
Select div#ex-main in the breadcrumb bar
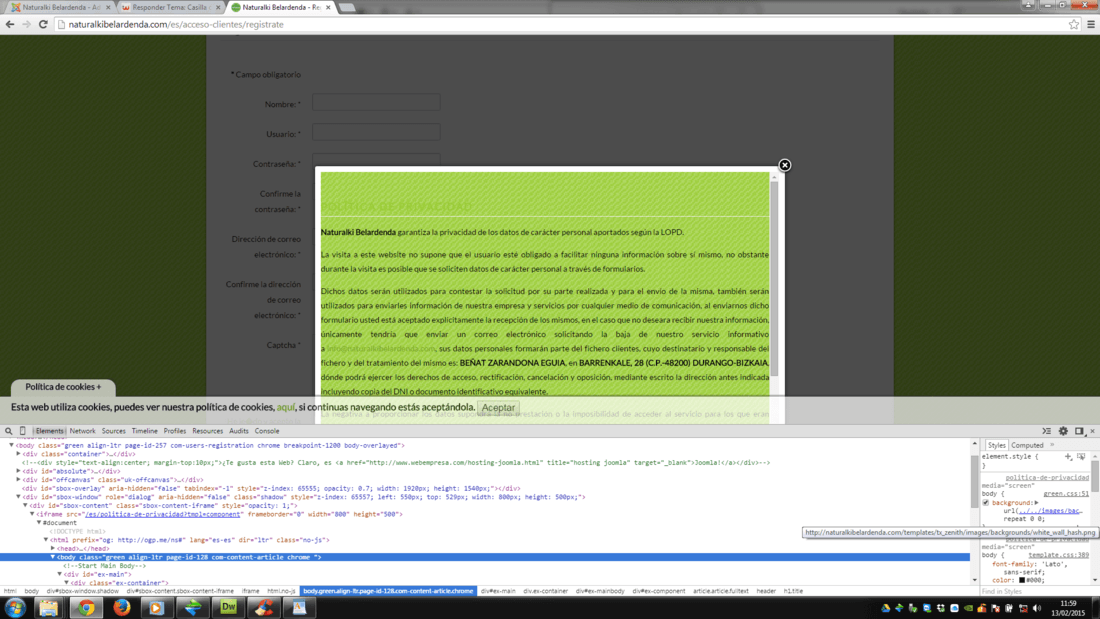coord(498,591)
